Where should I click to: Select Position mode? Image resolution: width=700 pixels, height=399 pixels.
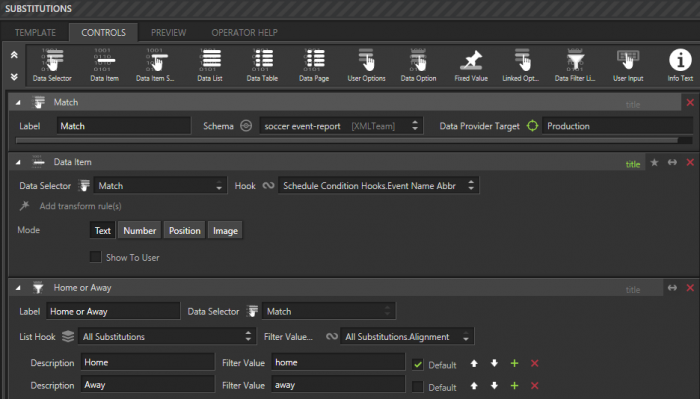tap(184, 230)
